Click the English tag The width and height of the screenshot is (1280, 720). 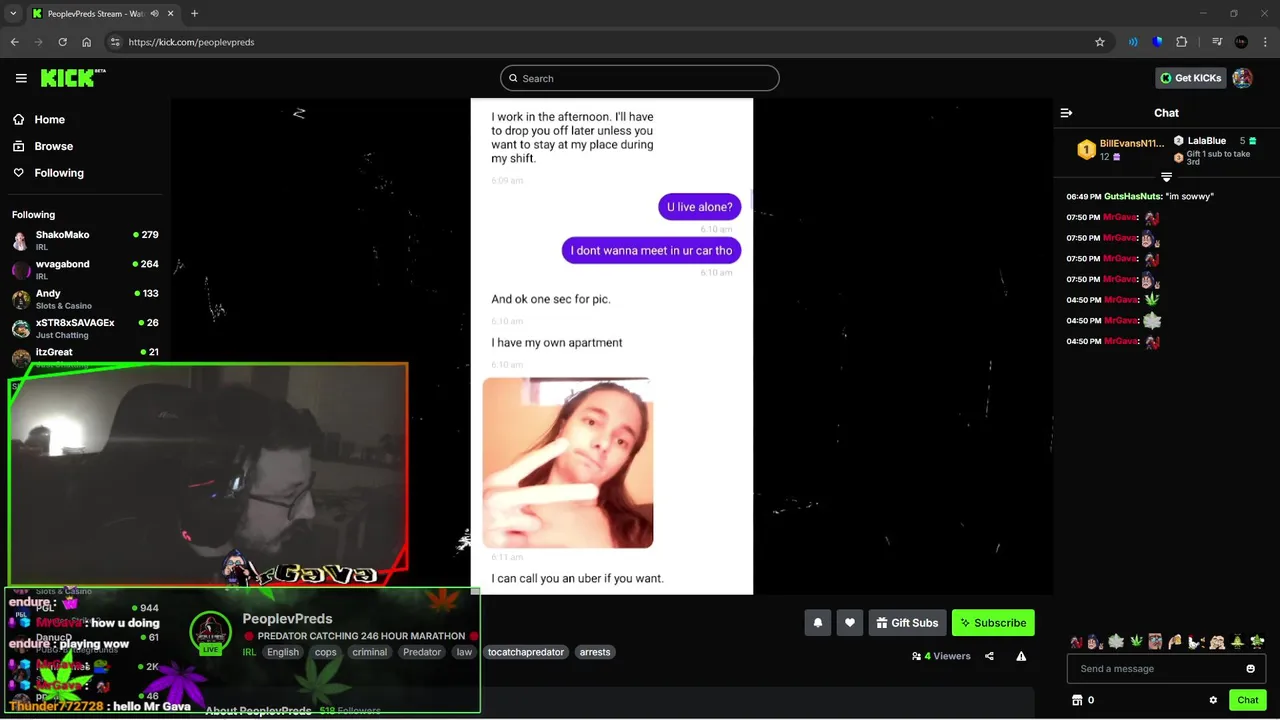pyautogui.click(x=283, y=652)
